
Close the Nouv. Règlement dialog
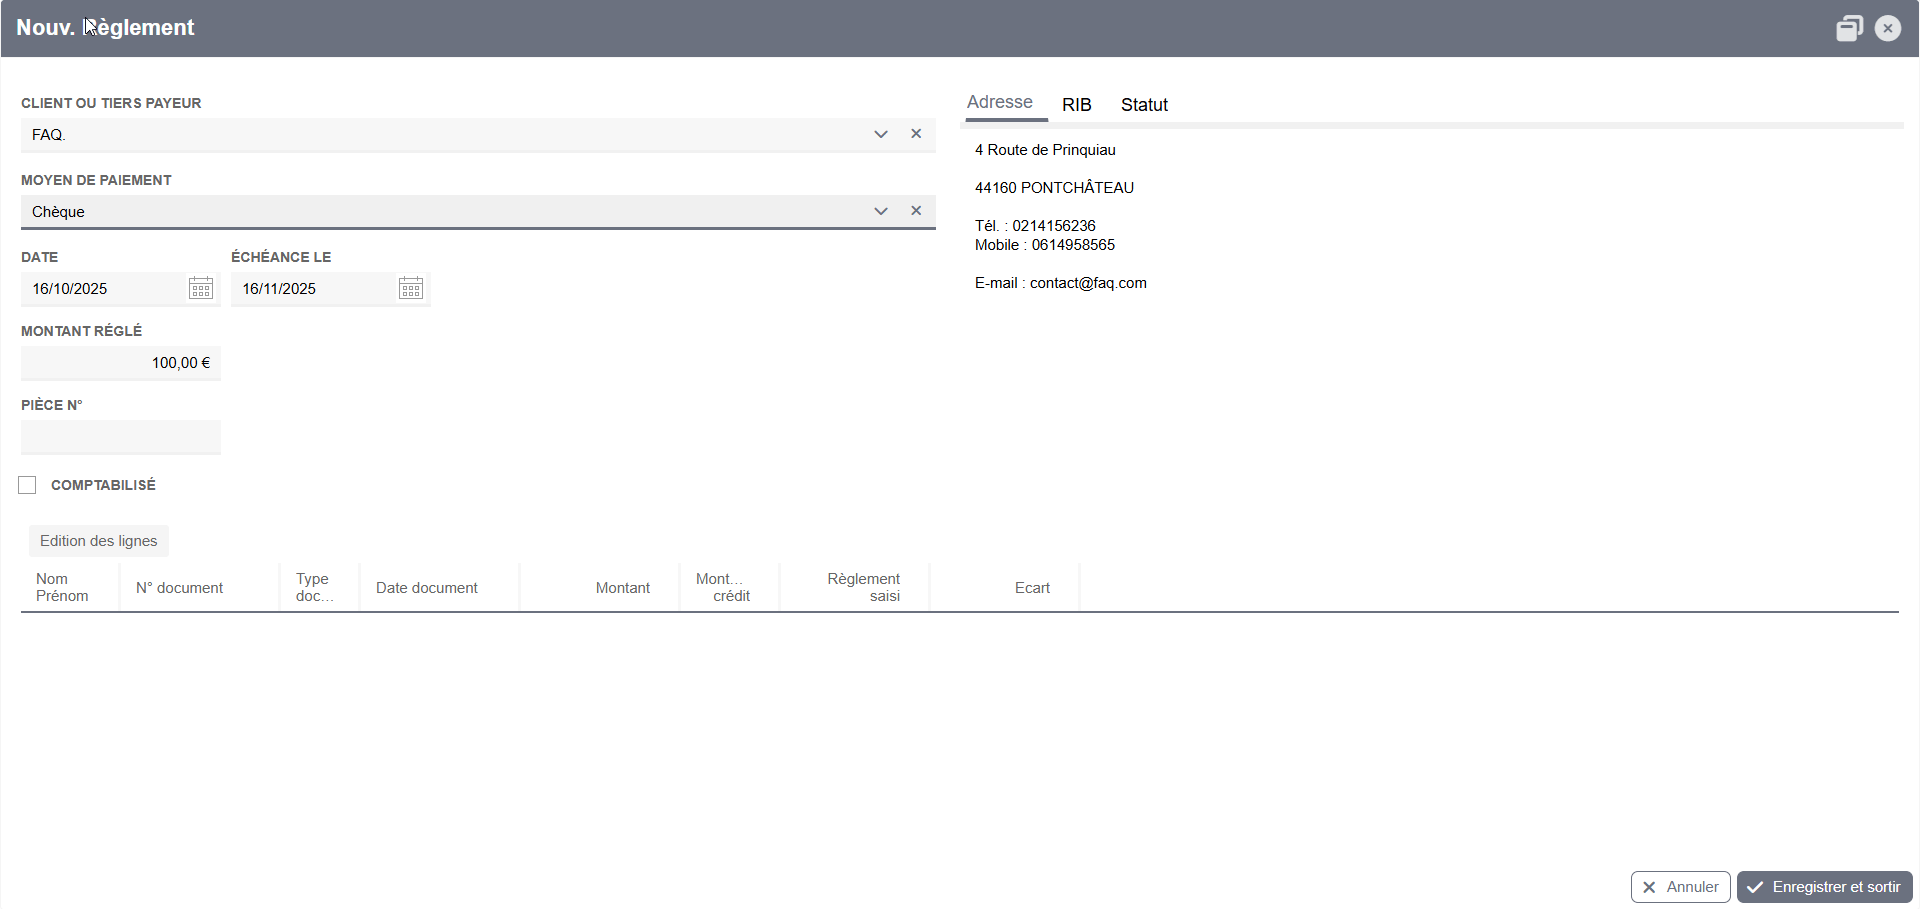click(1888, 28)
